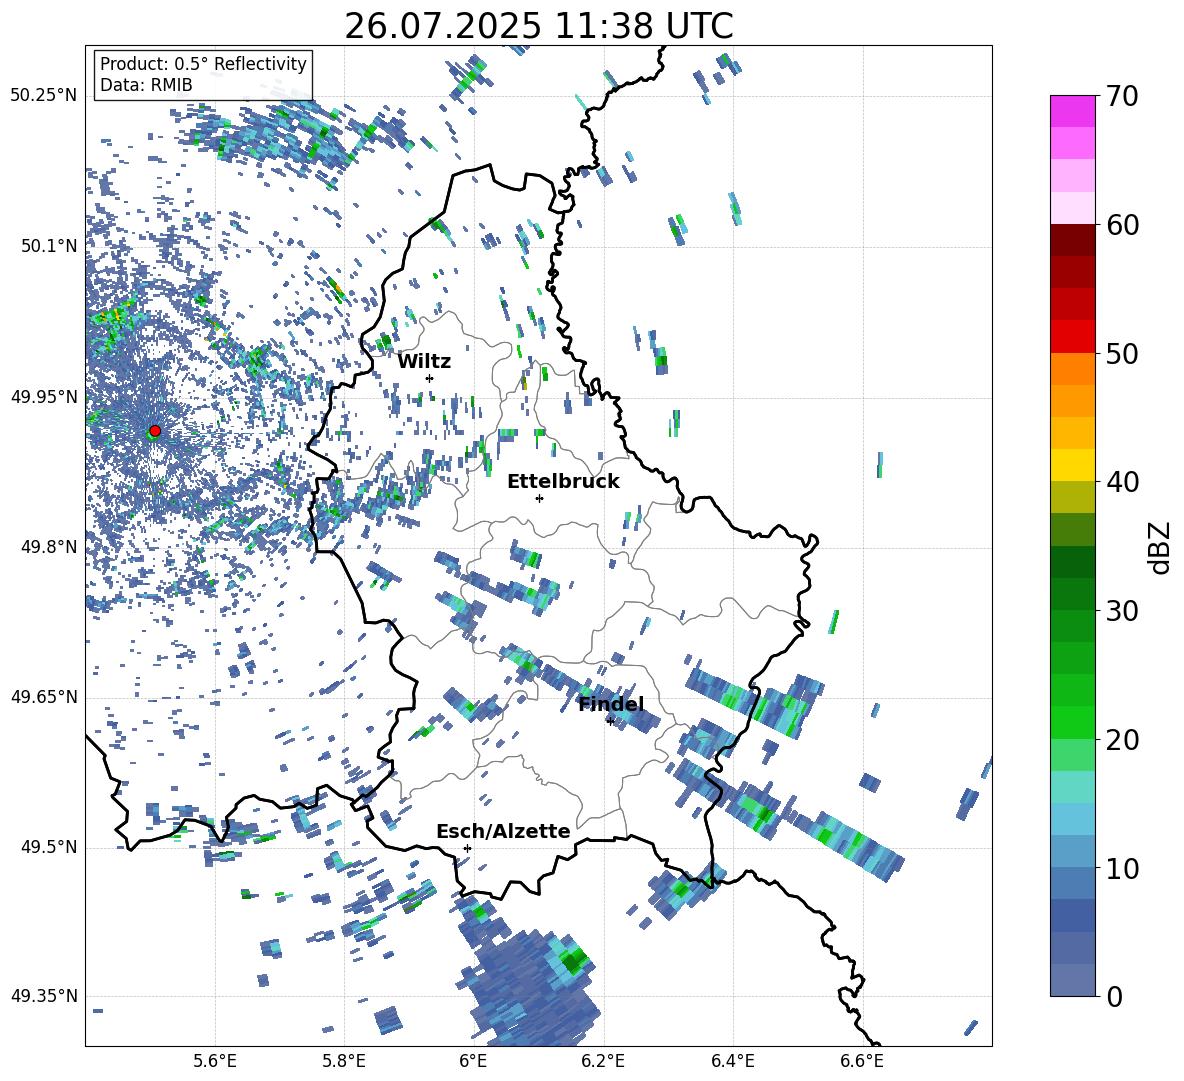Click the title 26.07.2025 11:38 UTC
This screenshot has height=1081, width=1184.
(538, 27)
